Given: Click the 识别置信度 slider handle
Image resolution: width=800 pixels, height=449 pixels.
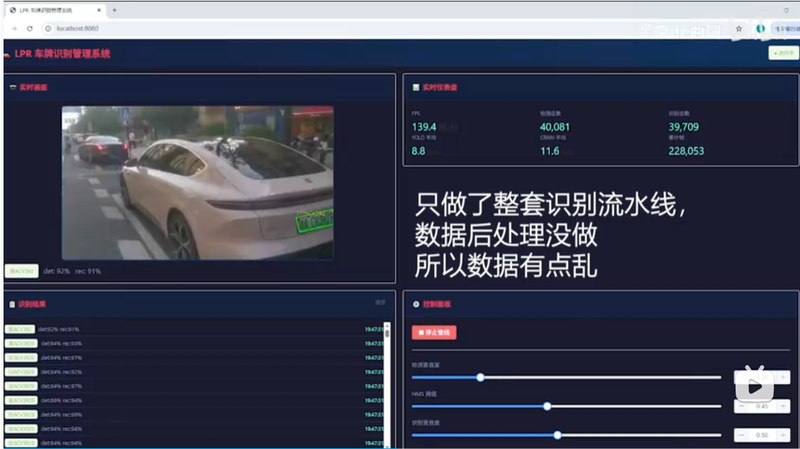Looking at the screenshot, I should [x=558, y=435].
